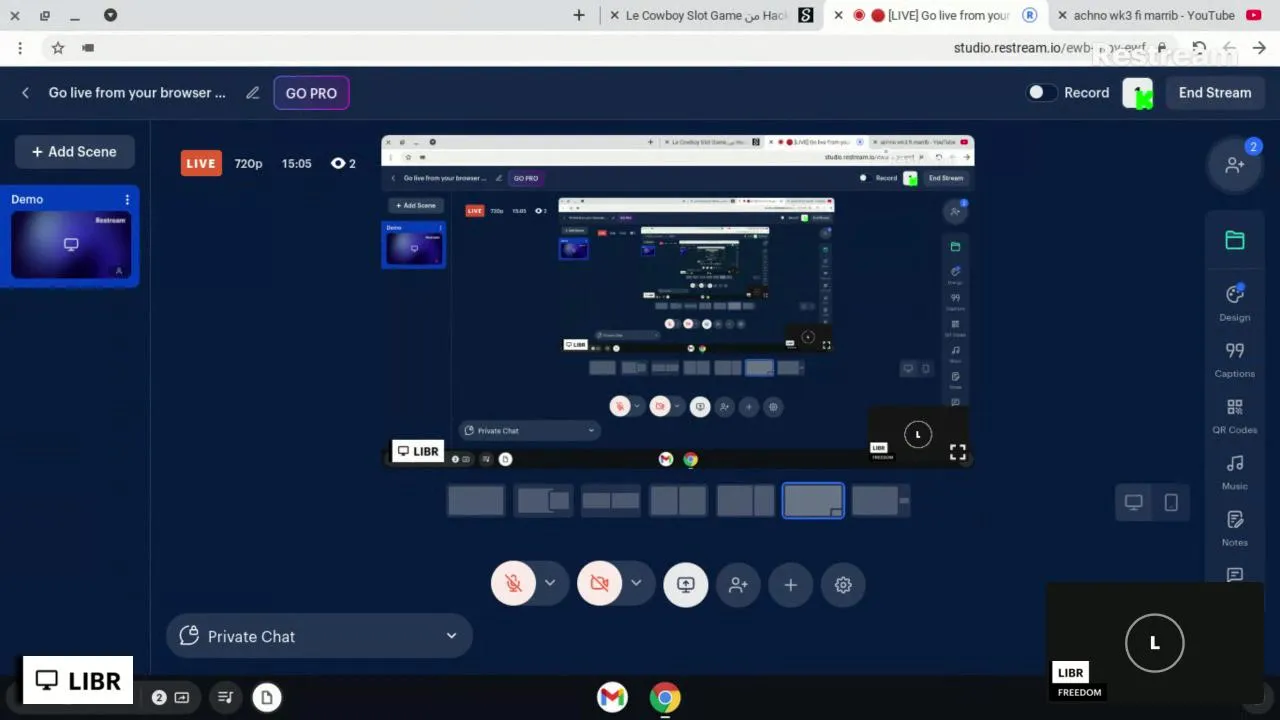Click the LIBR FREEDOM guest tile
This screenshot has width=1280, height=720.
[1153, 642]
